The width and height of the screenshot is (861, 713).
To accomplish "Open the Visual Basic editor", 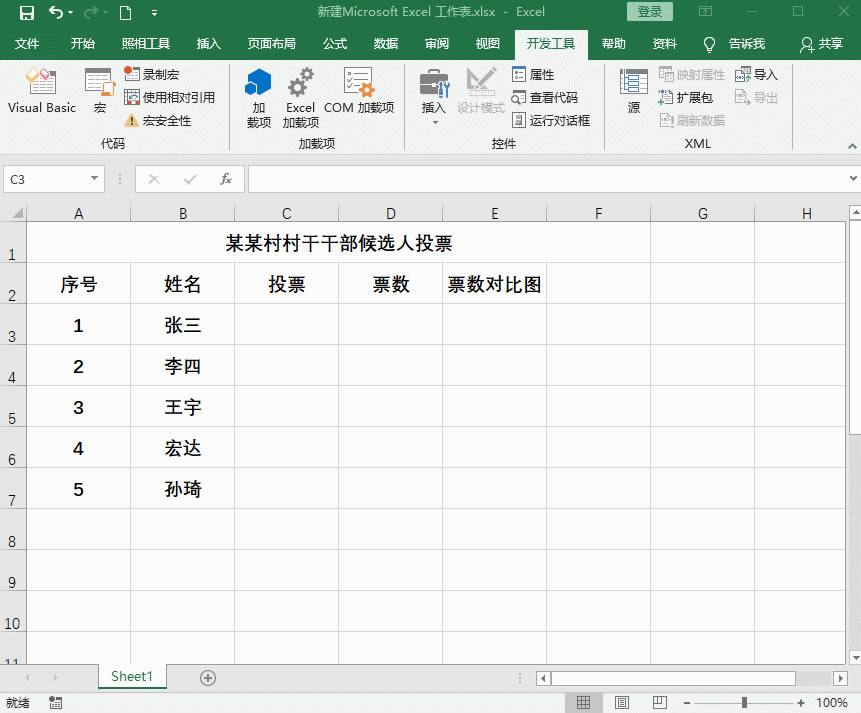I will (x=41, y=91).
